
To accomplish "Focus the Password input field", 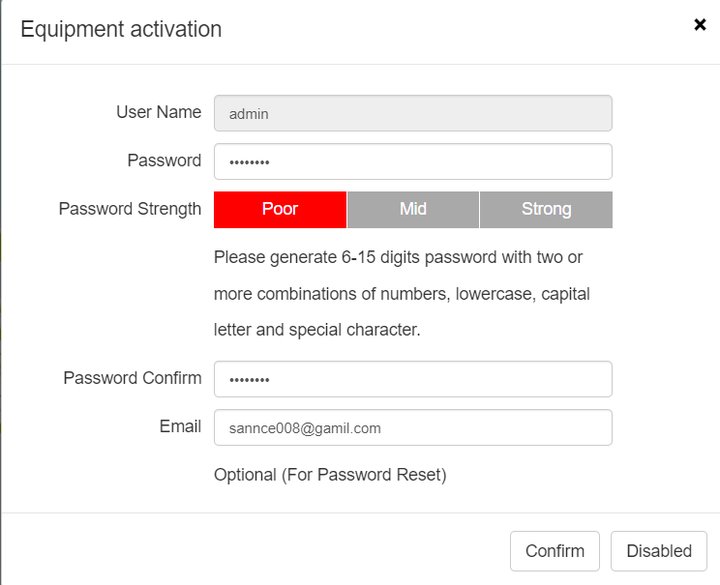I will pyautogui.click(x=413, y=162).
